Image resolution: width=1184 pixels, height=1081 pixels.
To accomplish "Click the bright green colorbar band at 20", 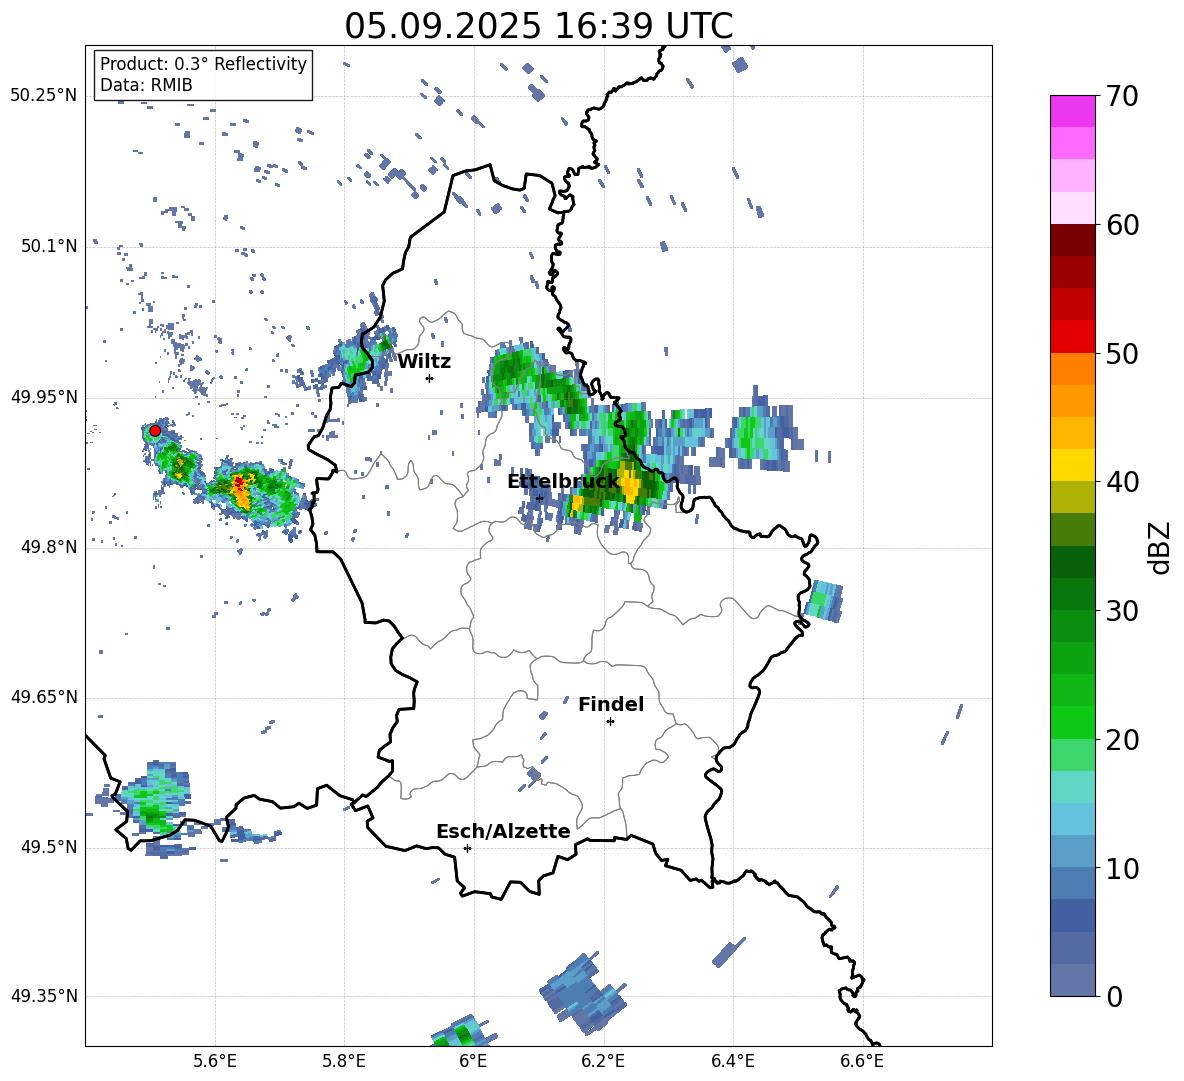I will point(1072,723).
